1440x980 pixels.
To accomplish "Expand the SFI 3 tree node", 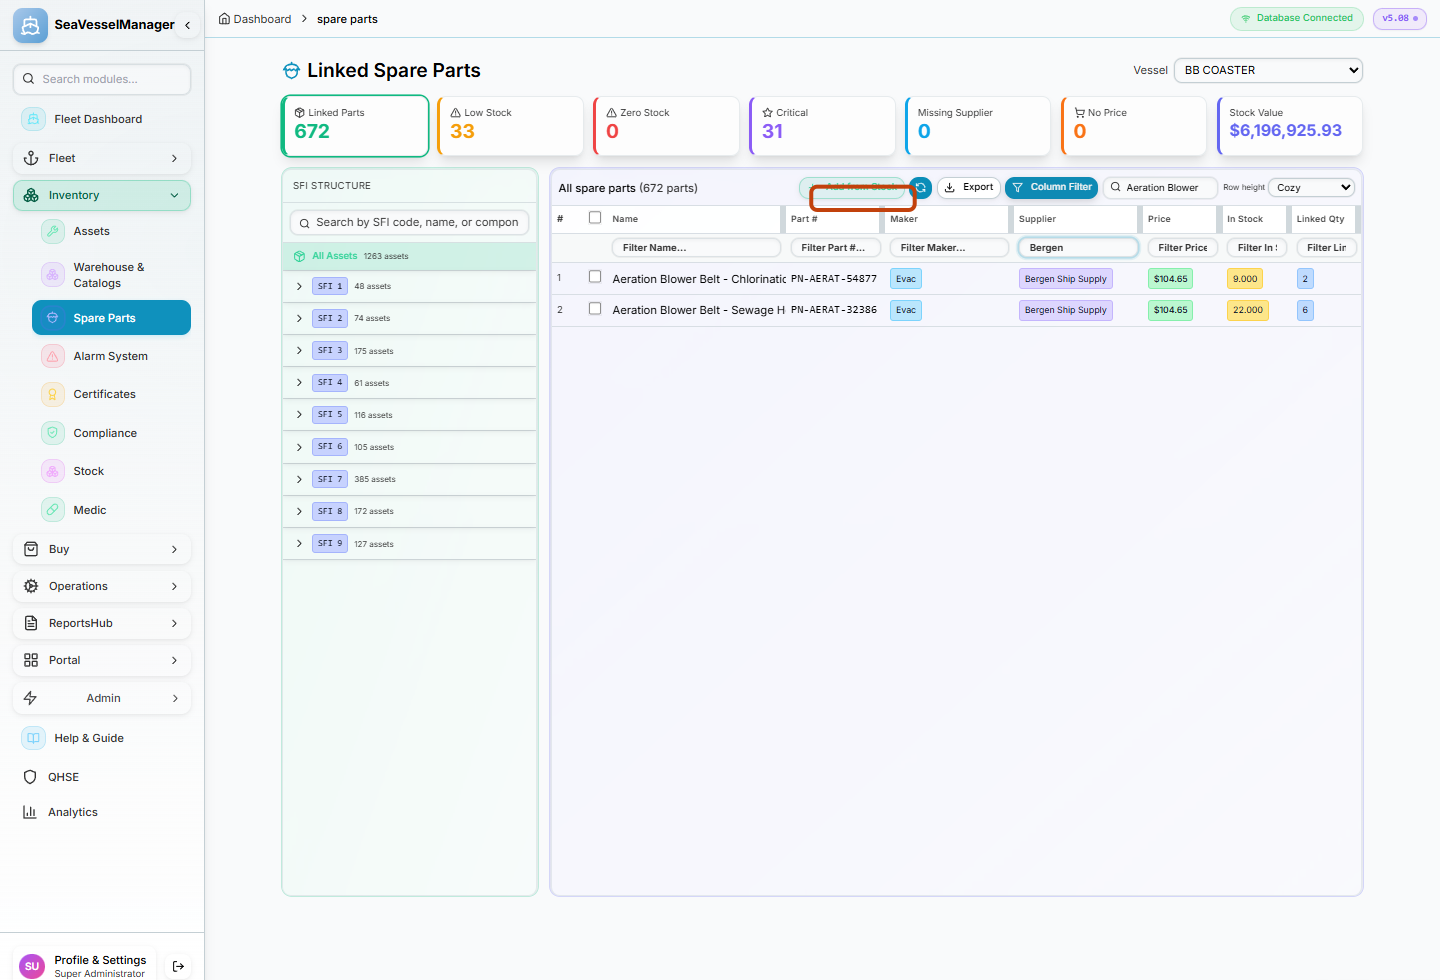I will pos(299,350).
